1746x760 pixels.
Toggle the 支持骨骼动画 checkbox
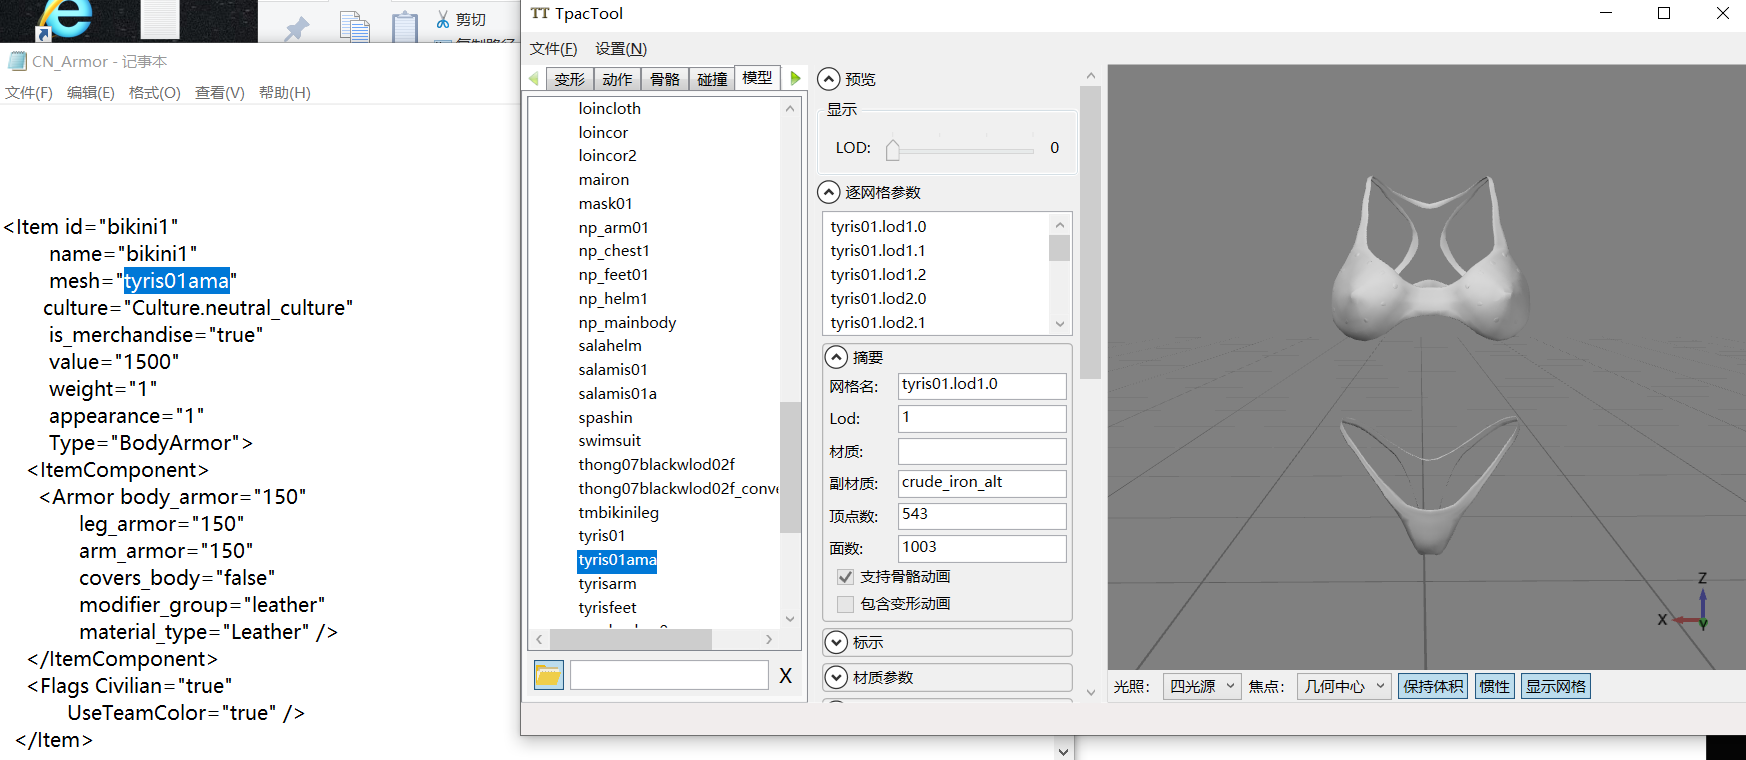[x=845, y=577]
